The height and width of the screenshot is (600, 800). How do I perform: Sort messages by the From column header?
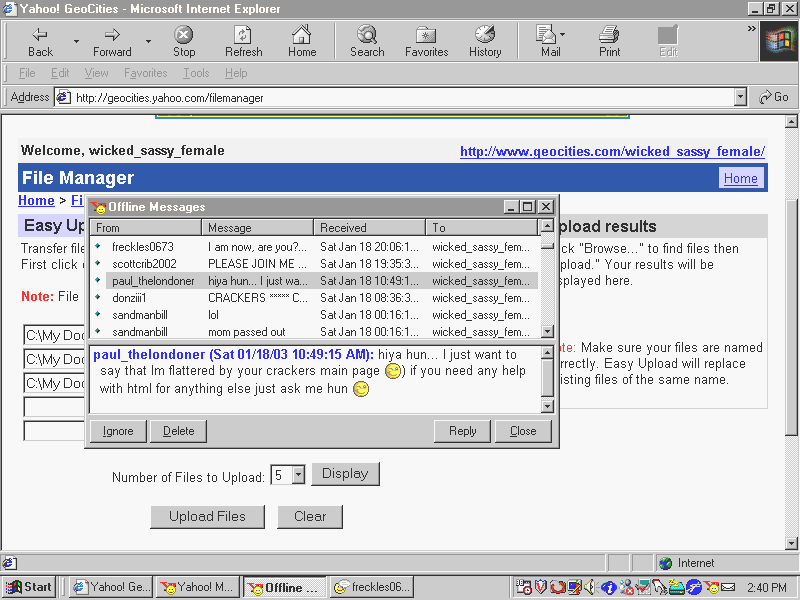coord(145,228)
